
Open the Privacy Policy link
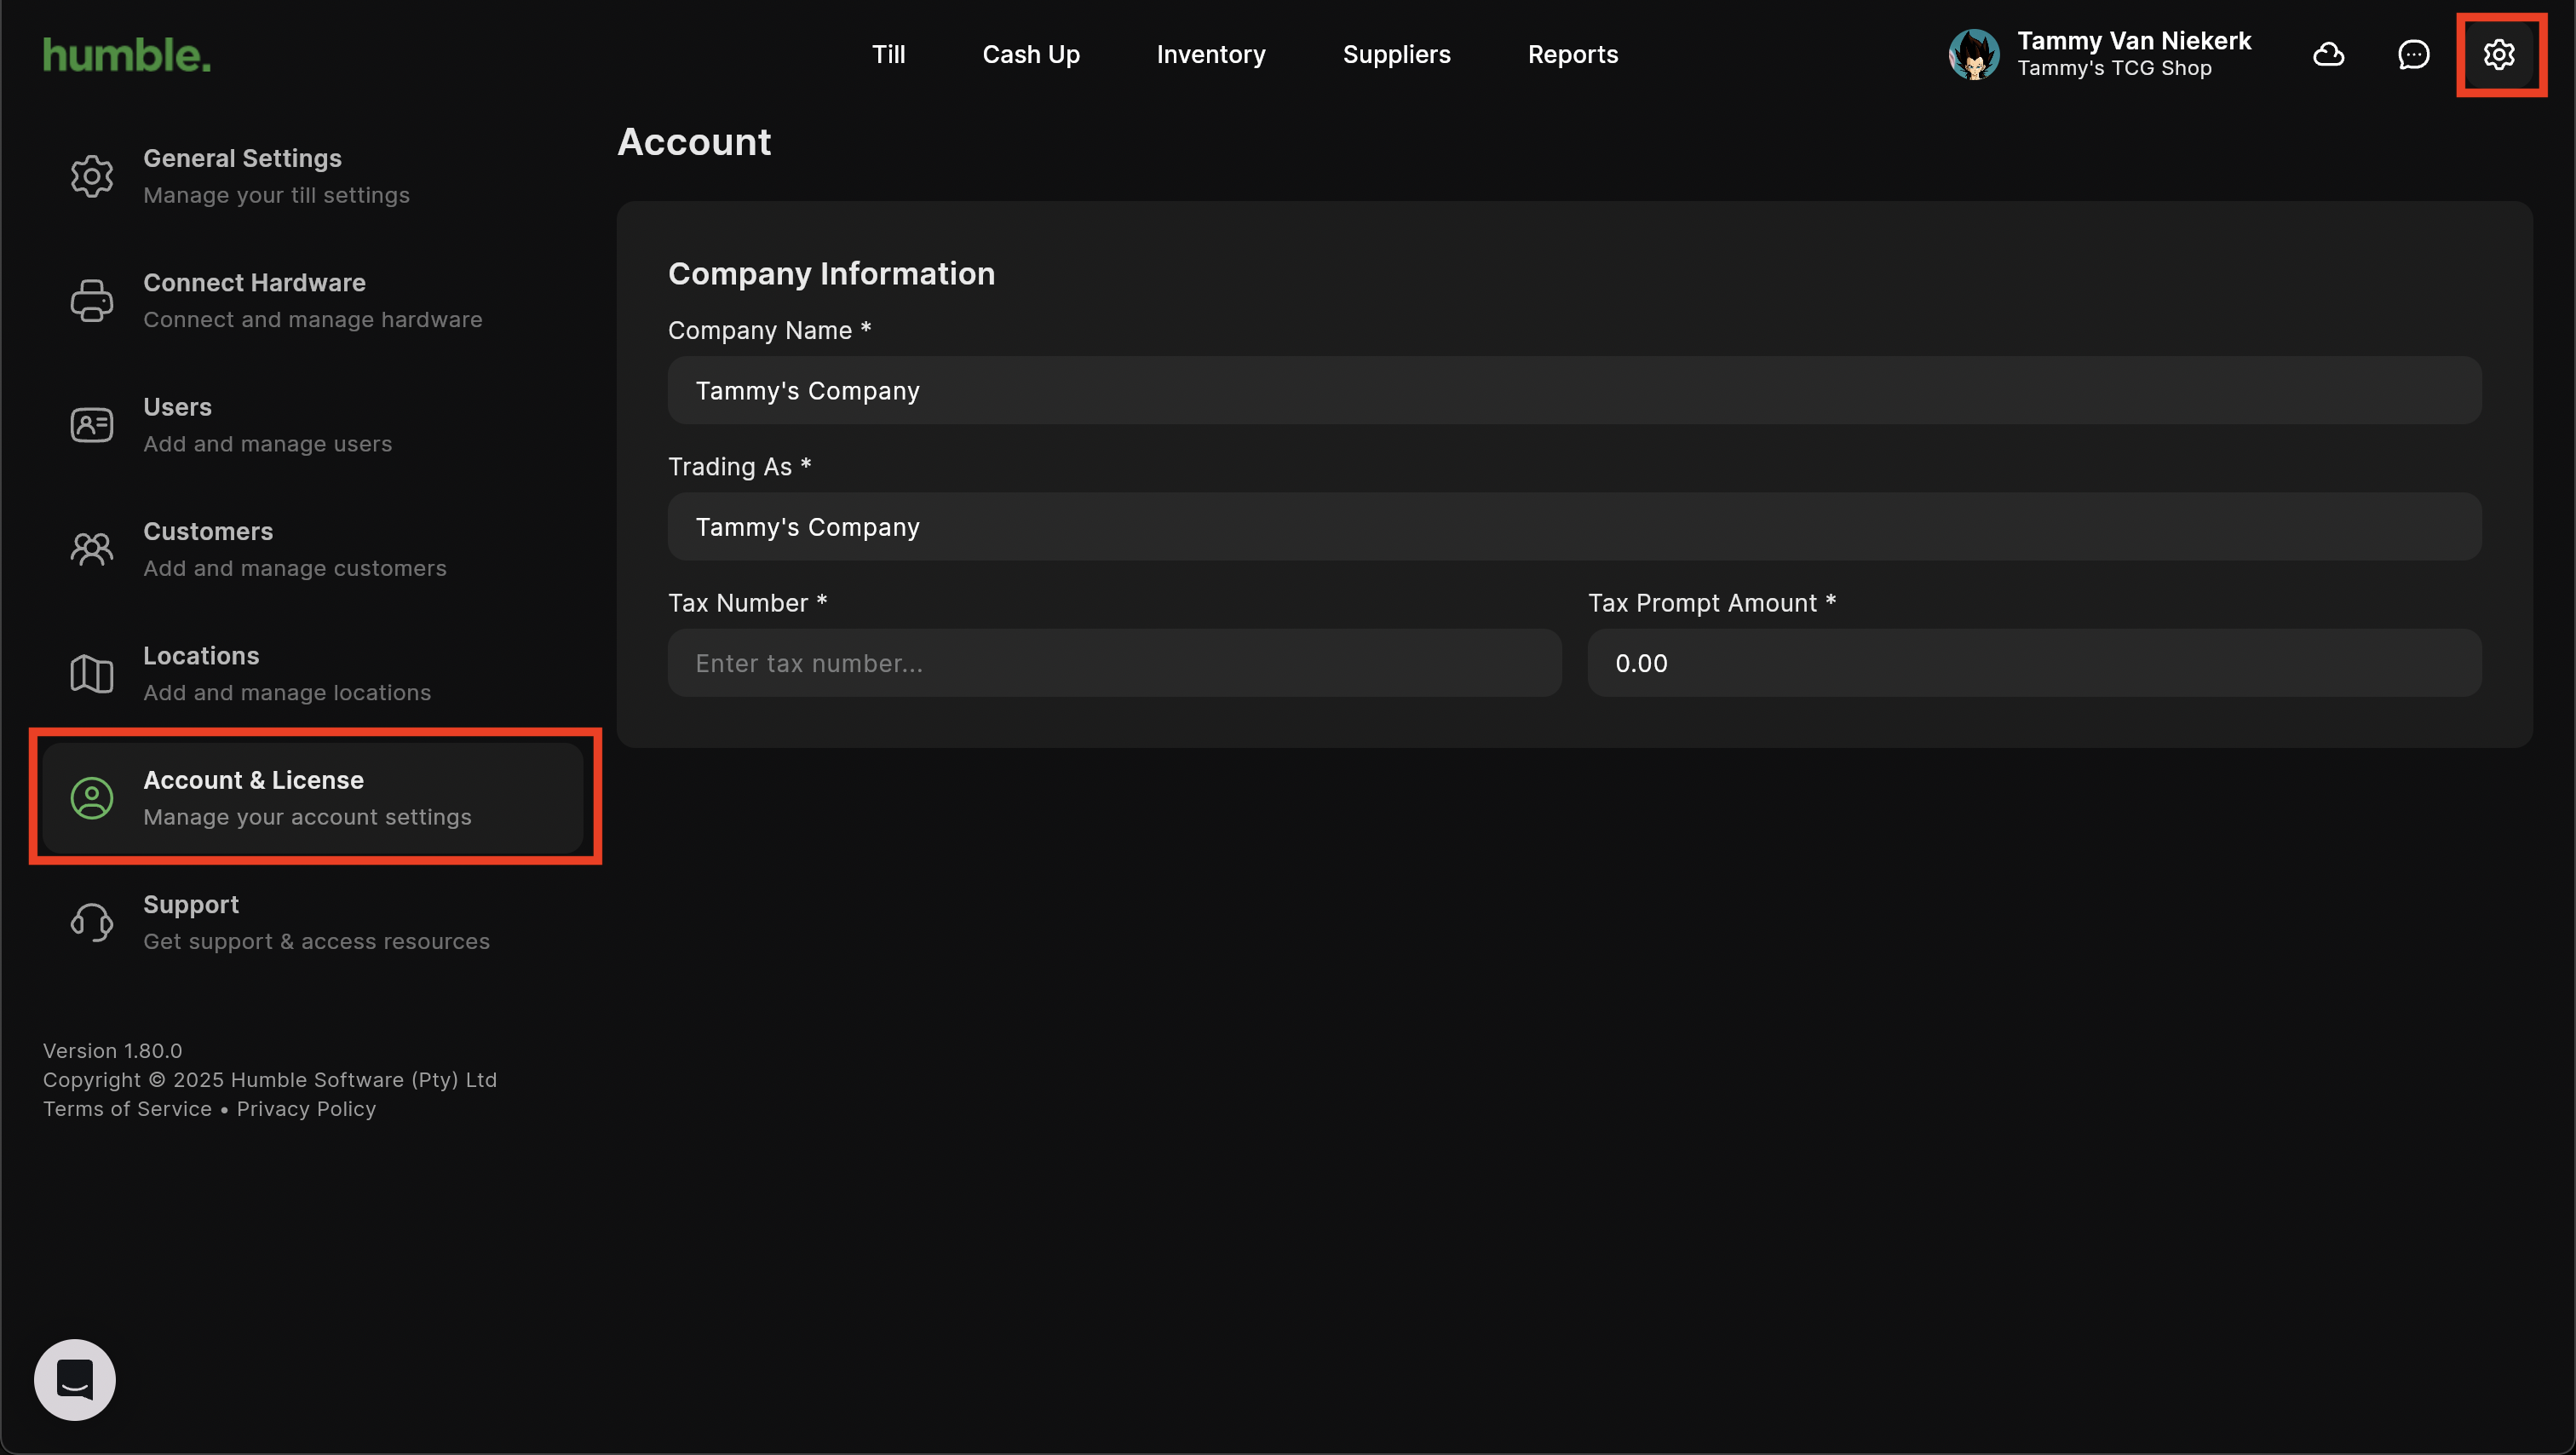click(306, 1109)
